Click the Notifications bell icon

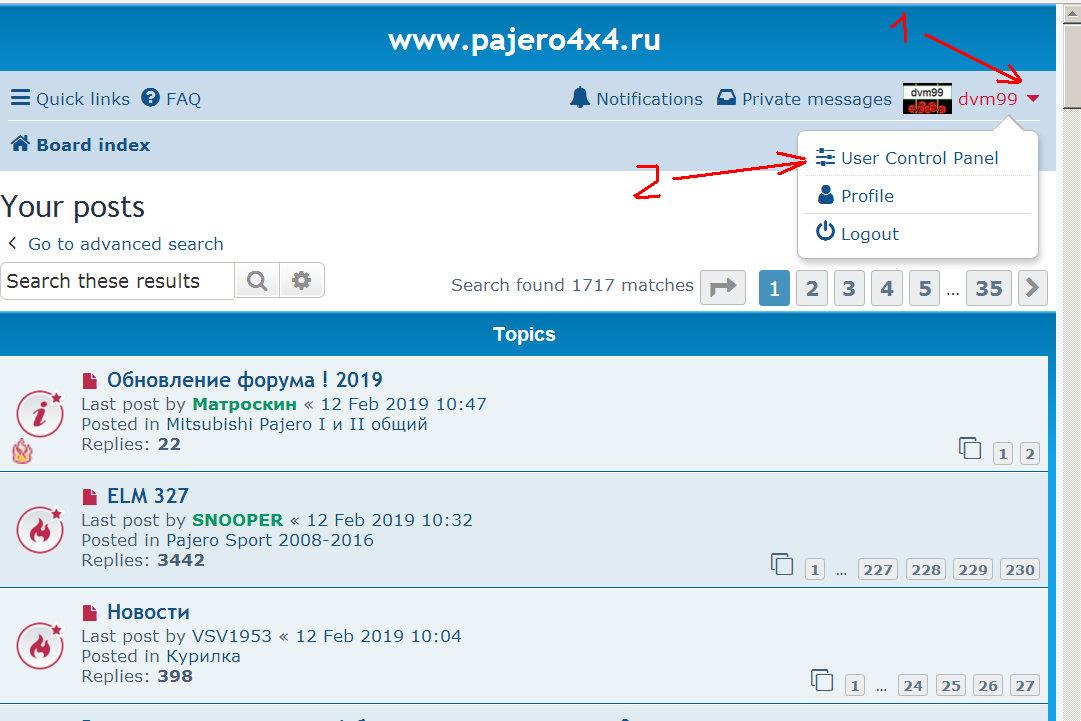point(580,98)
